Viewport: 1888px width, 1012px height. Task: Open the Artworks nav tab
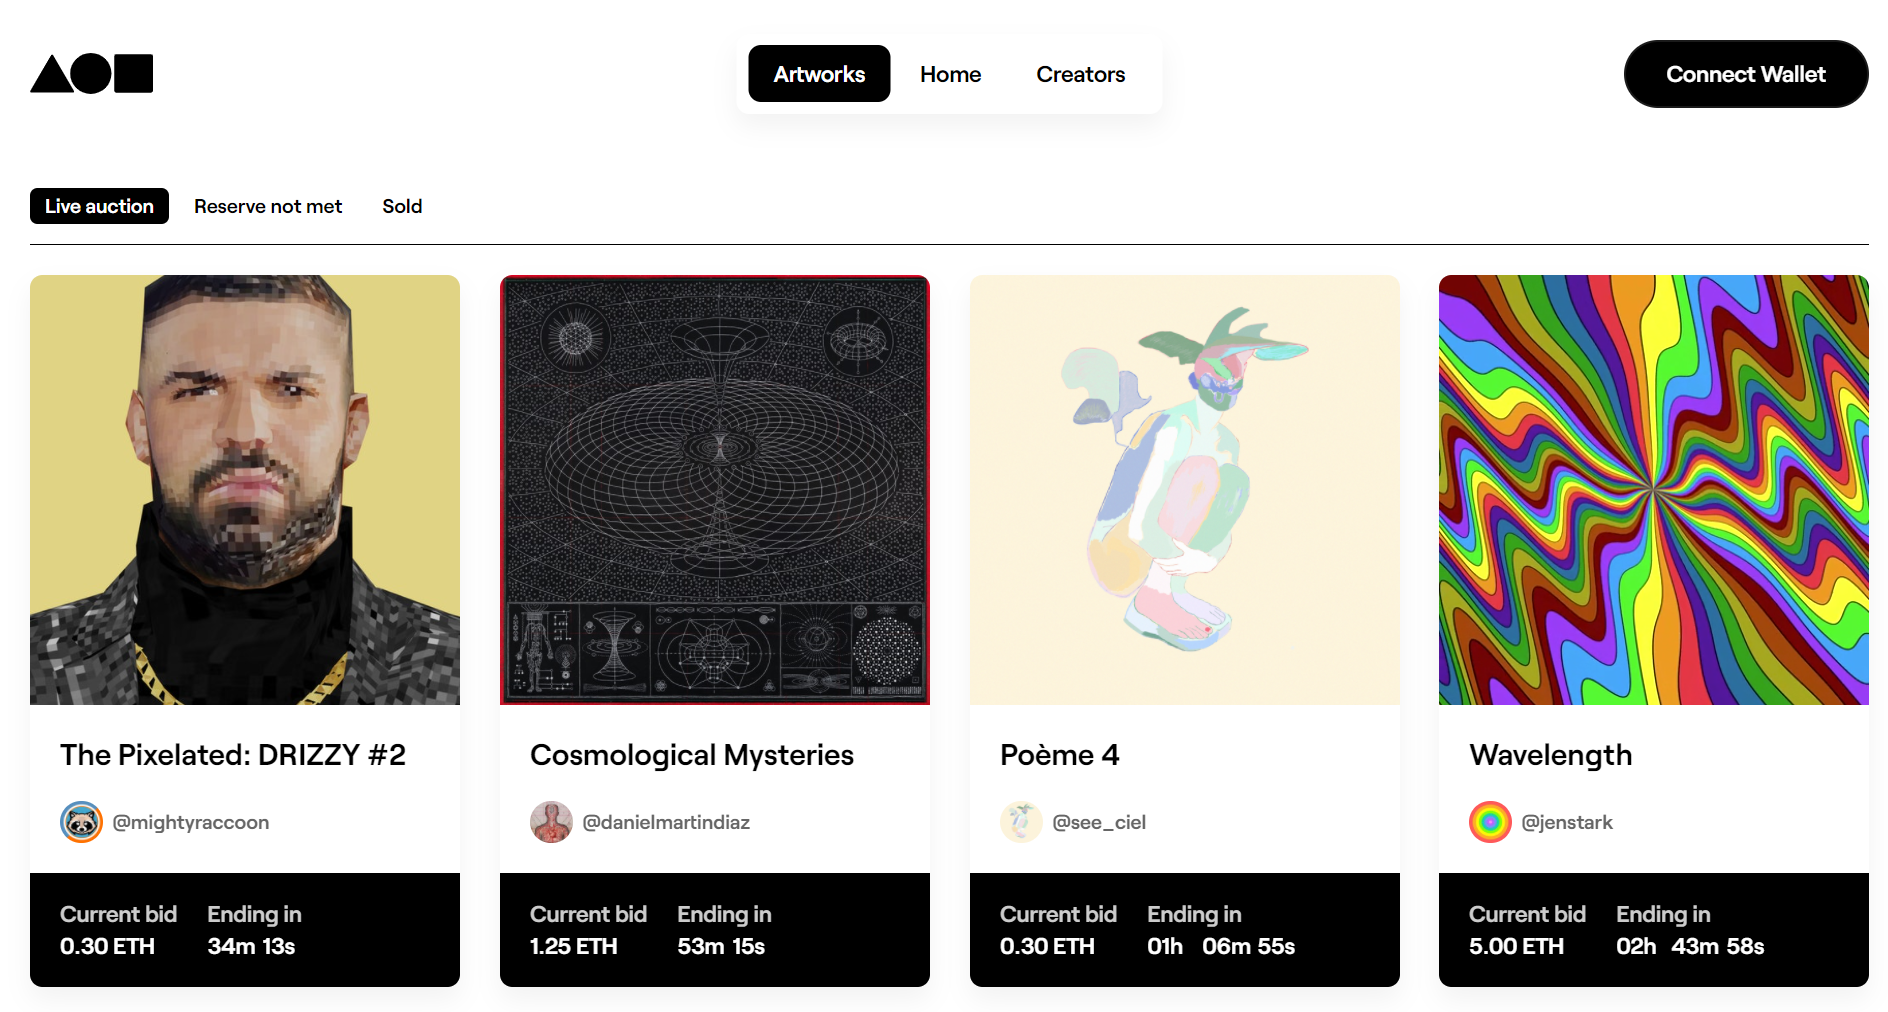click(819, 74)
